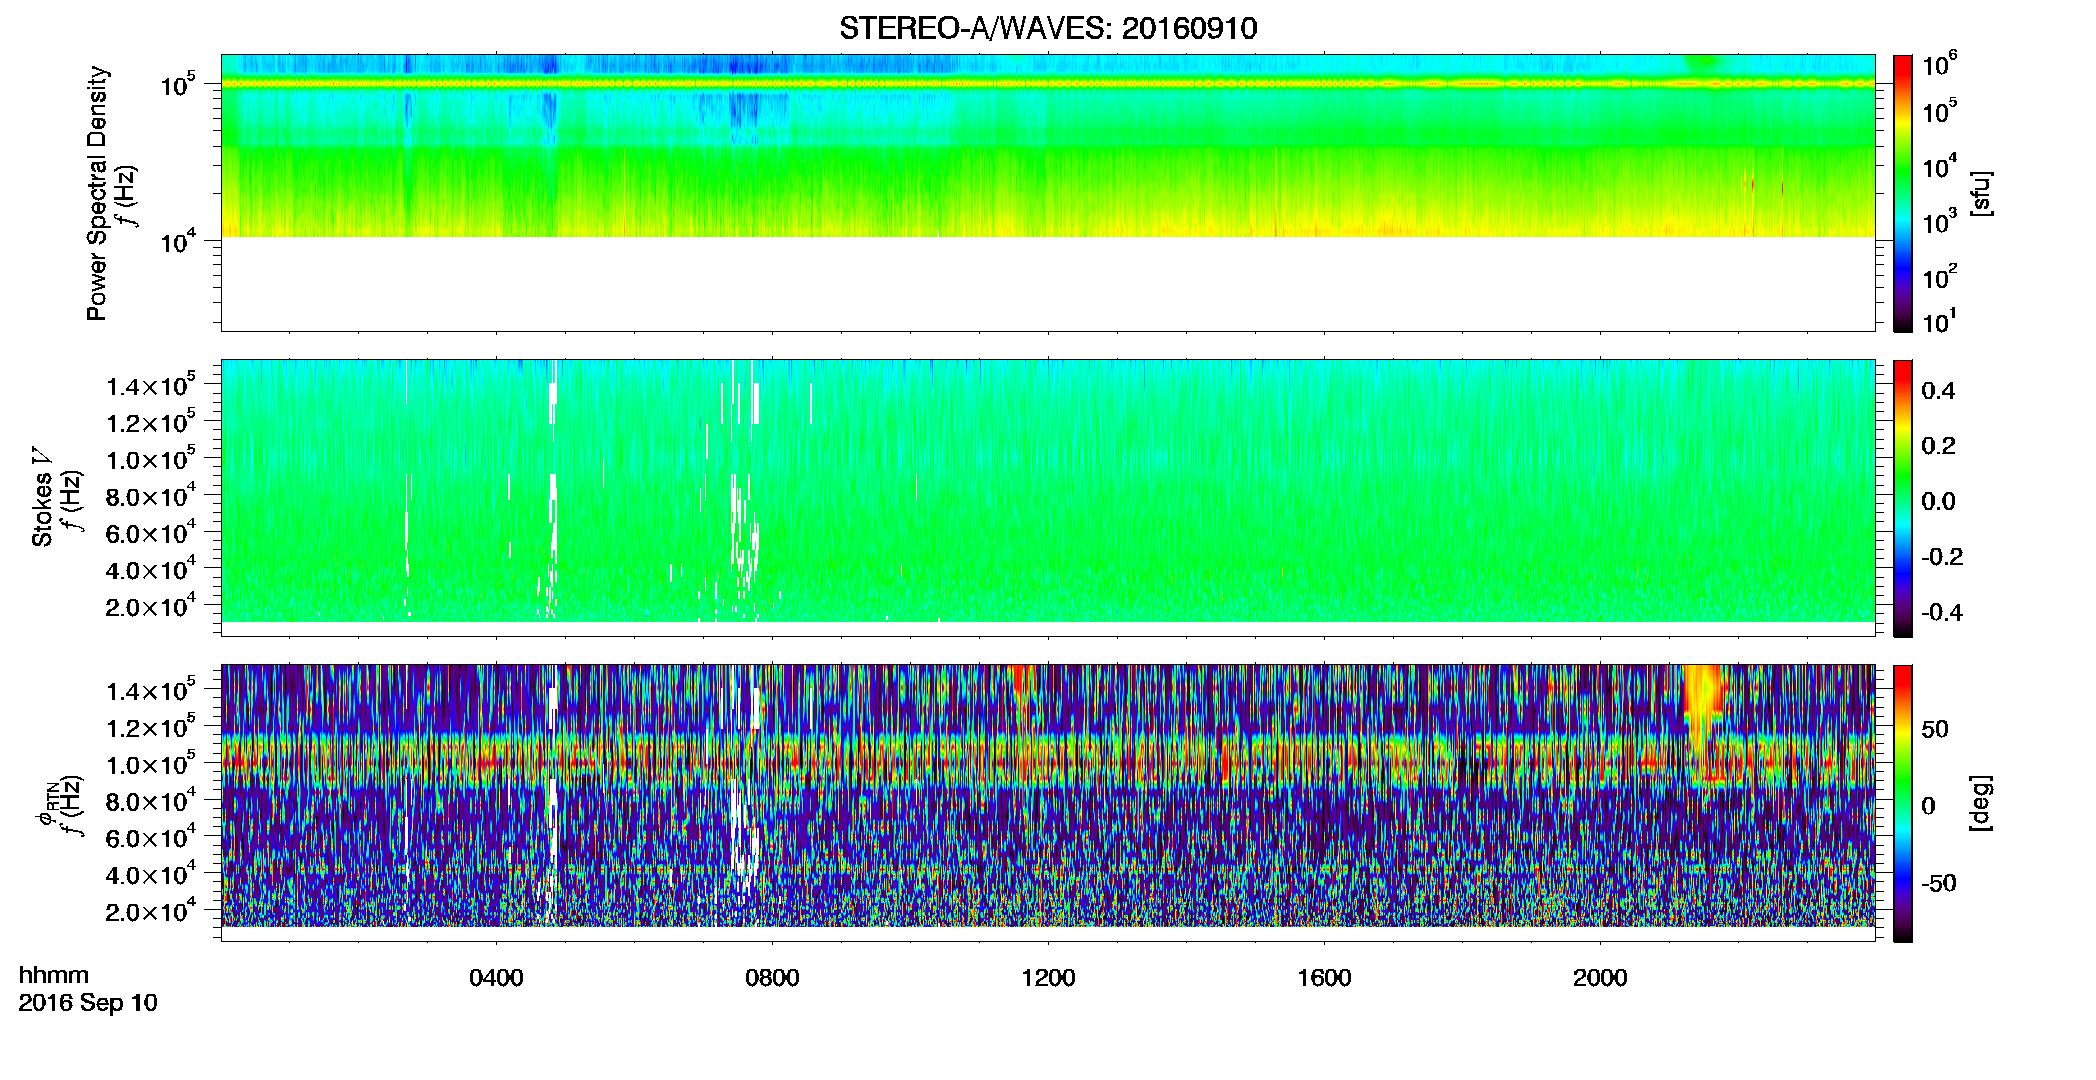The height and width of the screenshot is (1080, 2096).
Task: Click the [sfu] color bar unit label
Action: pos(1980,193)
